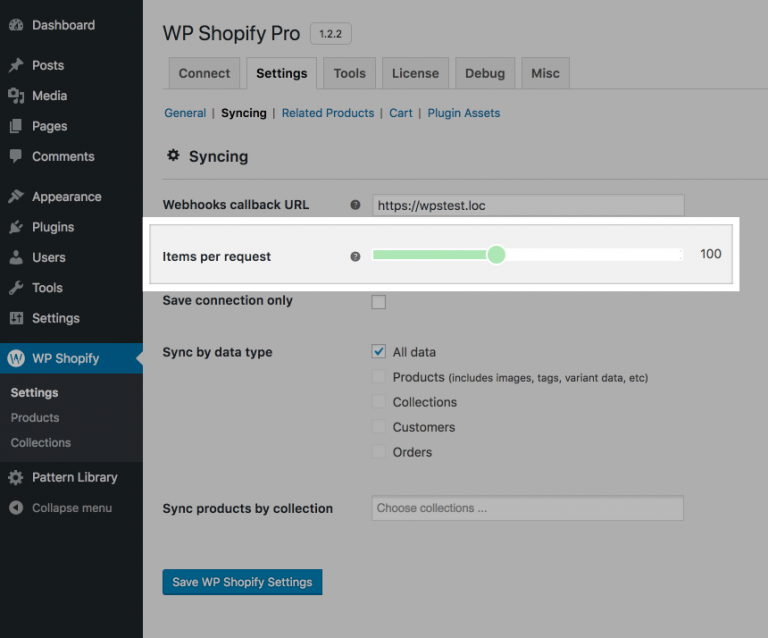Viewport: 768px width, 638px height.
Task: Open the Cart settings link
Action: click(401, 113)
